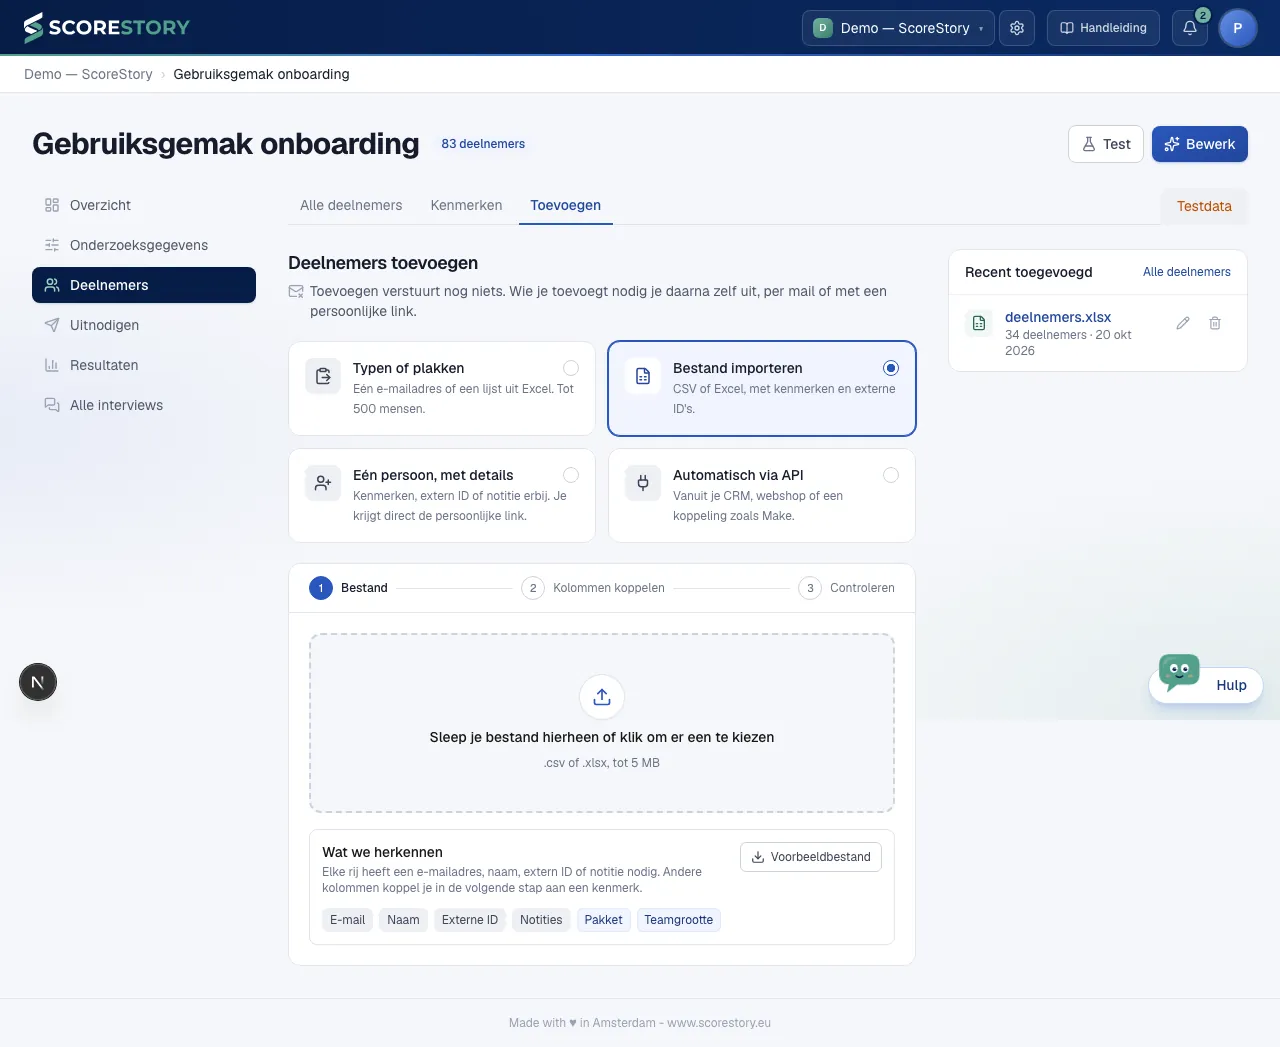Open the Handleiding guide
This screenshot has height=1047, width=1280.
tap(1103, 28)
